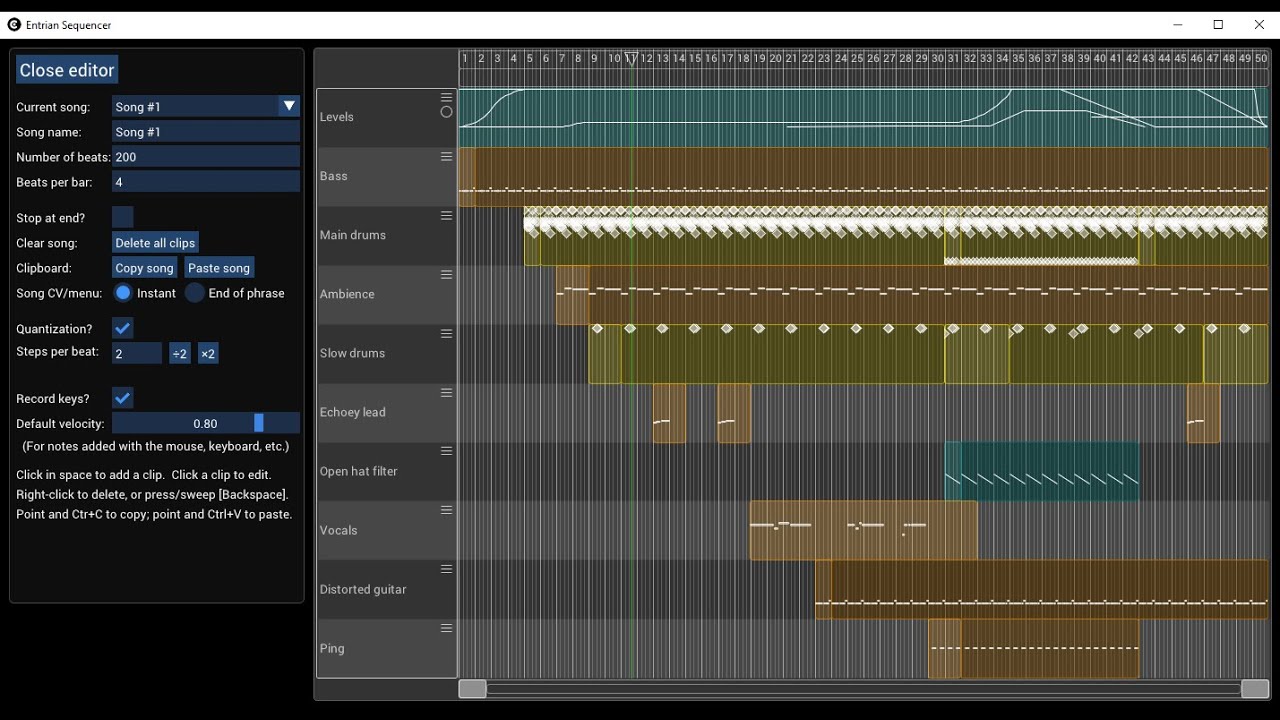The width and height of the screenshot is (1280, 720).
Task: Uncheck the Record keys checkbox
Action: (123, 398)
